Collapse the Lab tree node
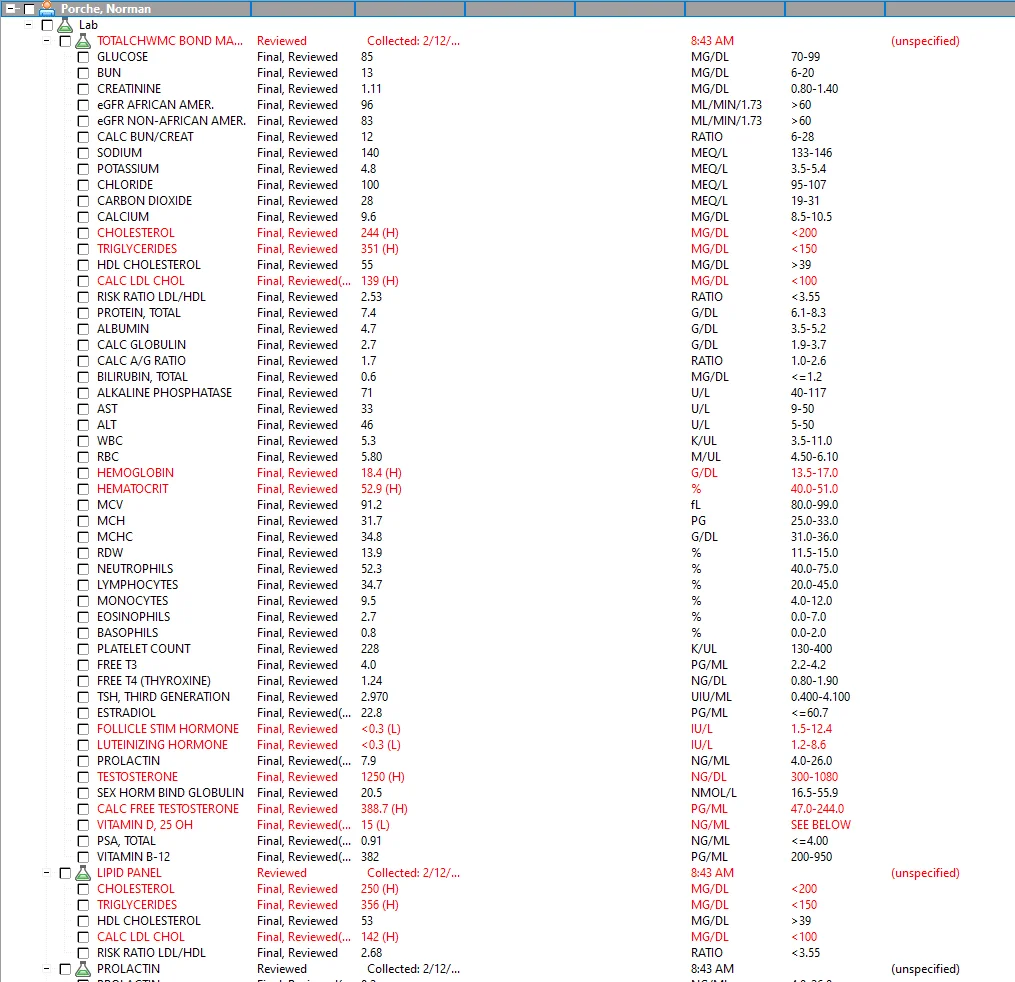The image size is (1015, 982). coord(28,25)
